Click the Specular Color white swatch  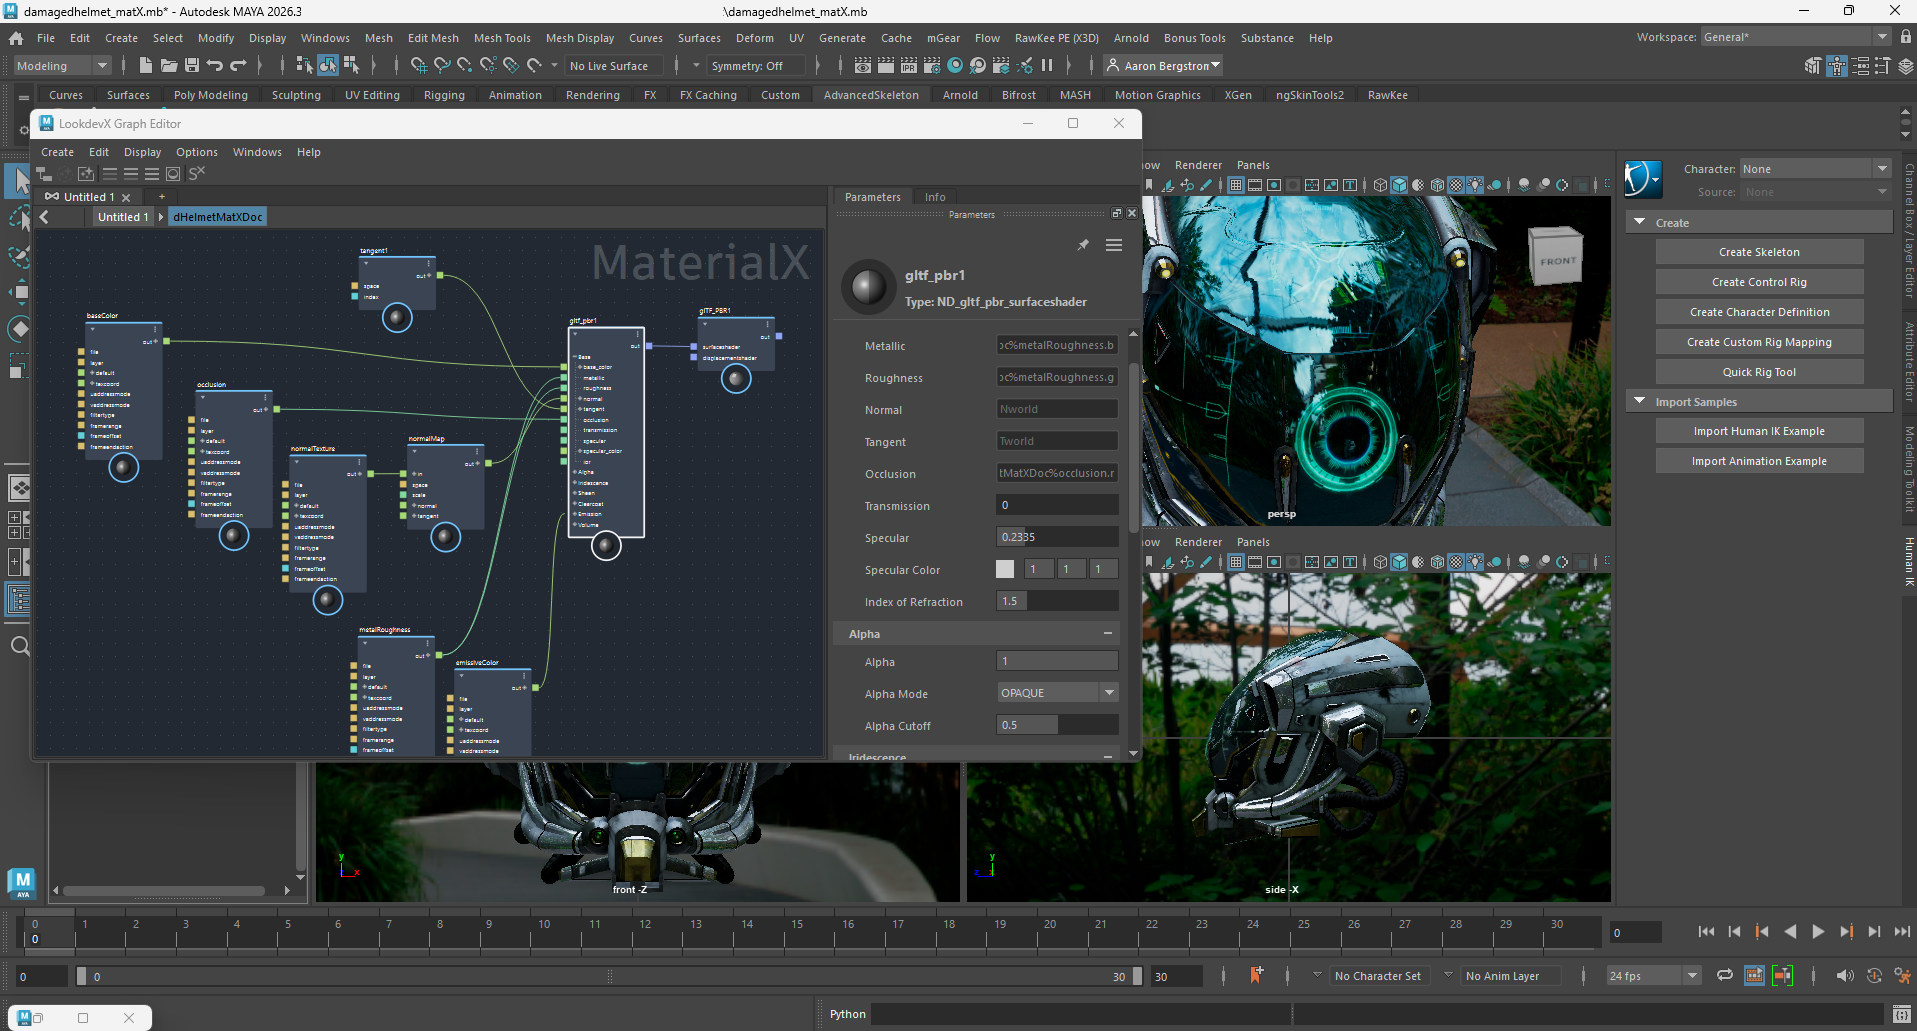(x=1004, y=569)
